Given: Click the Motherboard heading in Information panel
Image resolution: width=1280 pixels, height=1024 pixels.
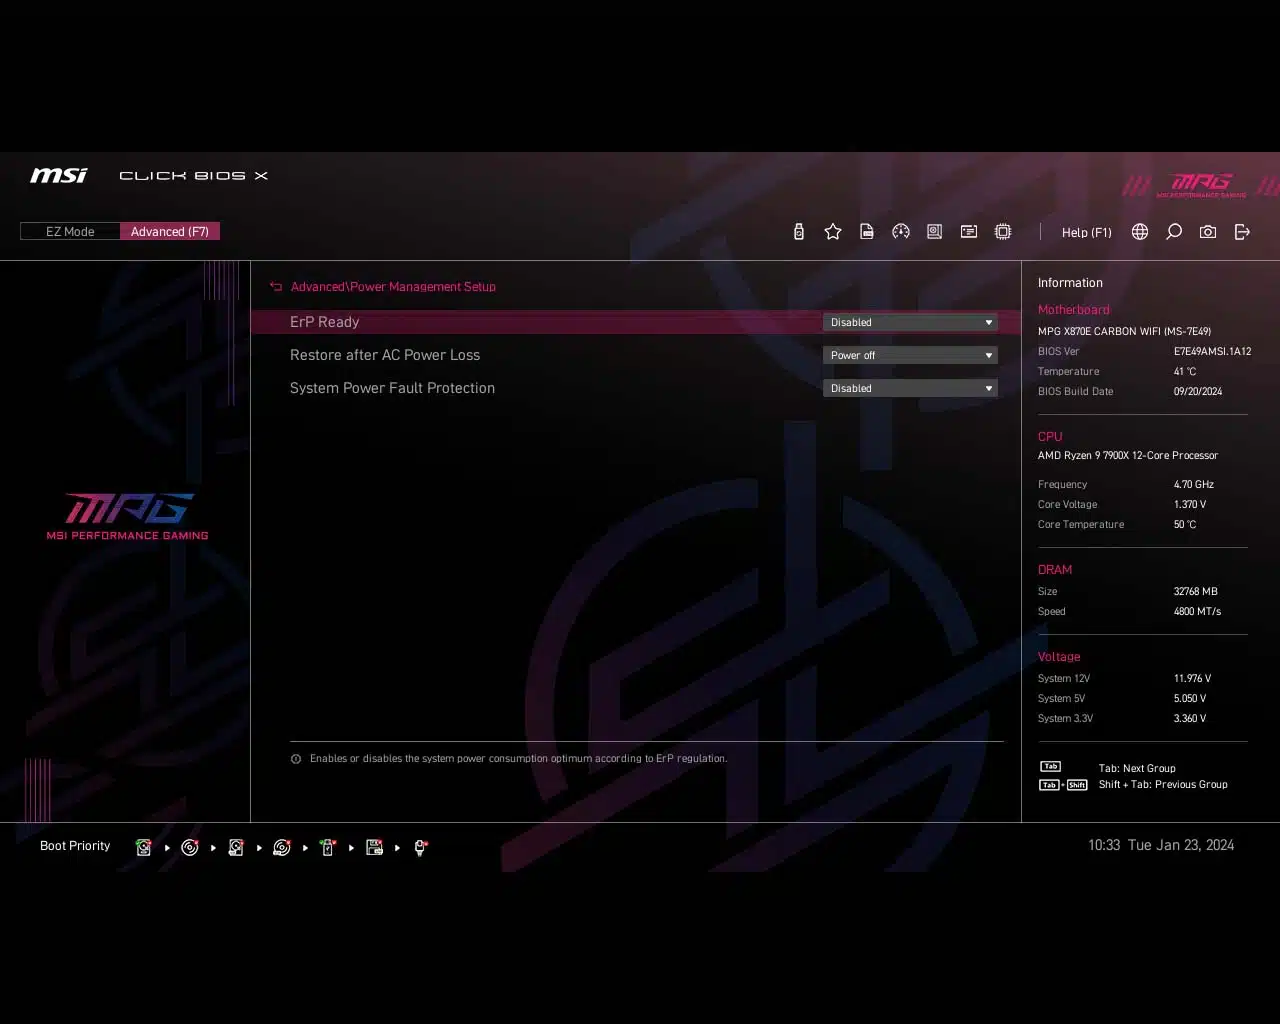Looking at the screenshot, I should click(1073, 310).
